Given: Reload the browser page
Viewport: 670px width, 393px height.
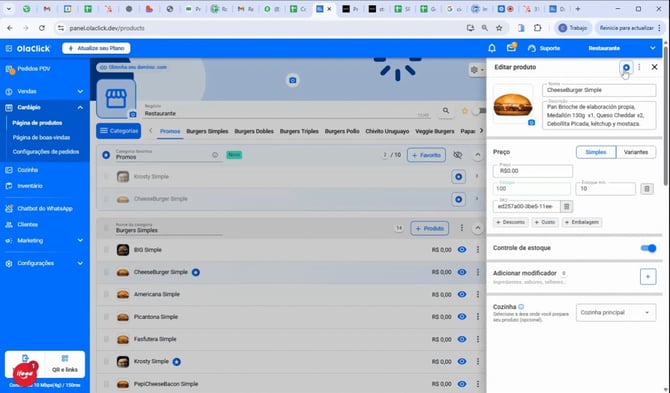Looking at the screenshot, I should (x=41, y=28).
